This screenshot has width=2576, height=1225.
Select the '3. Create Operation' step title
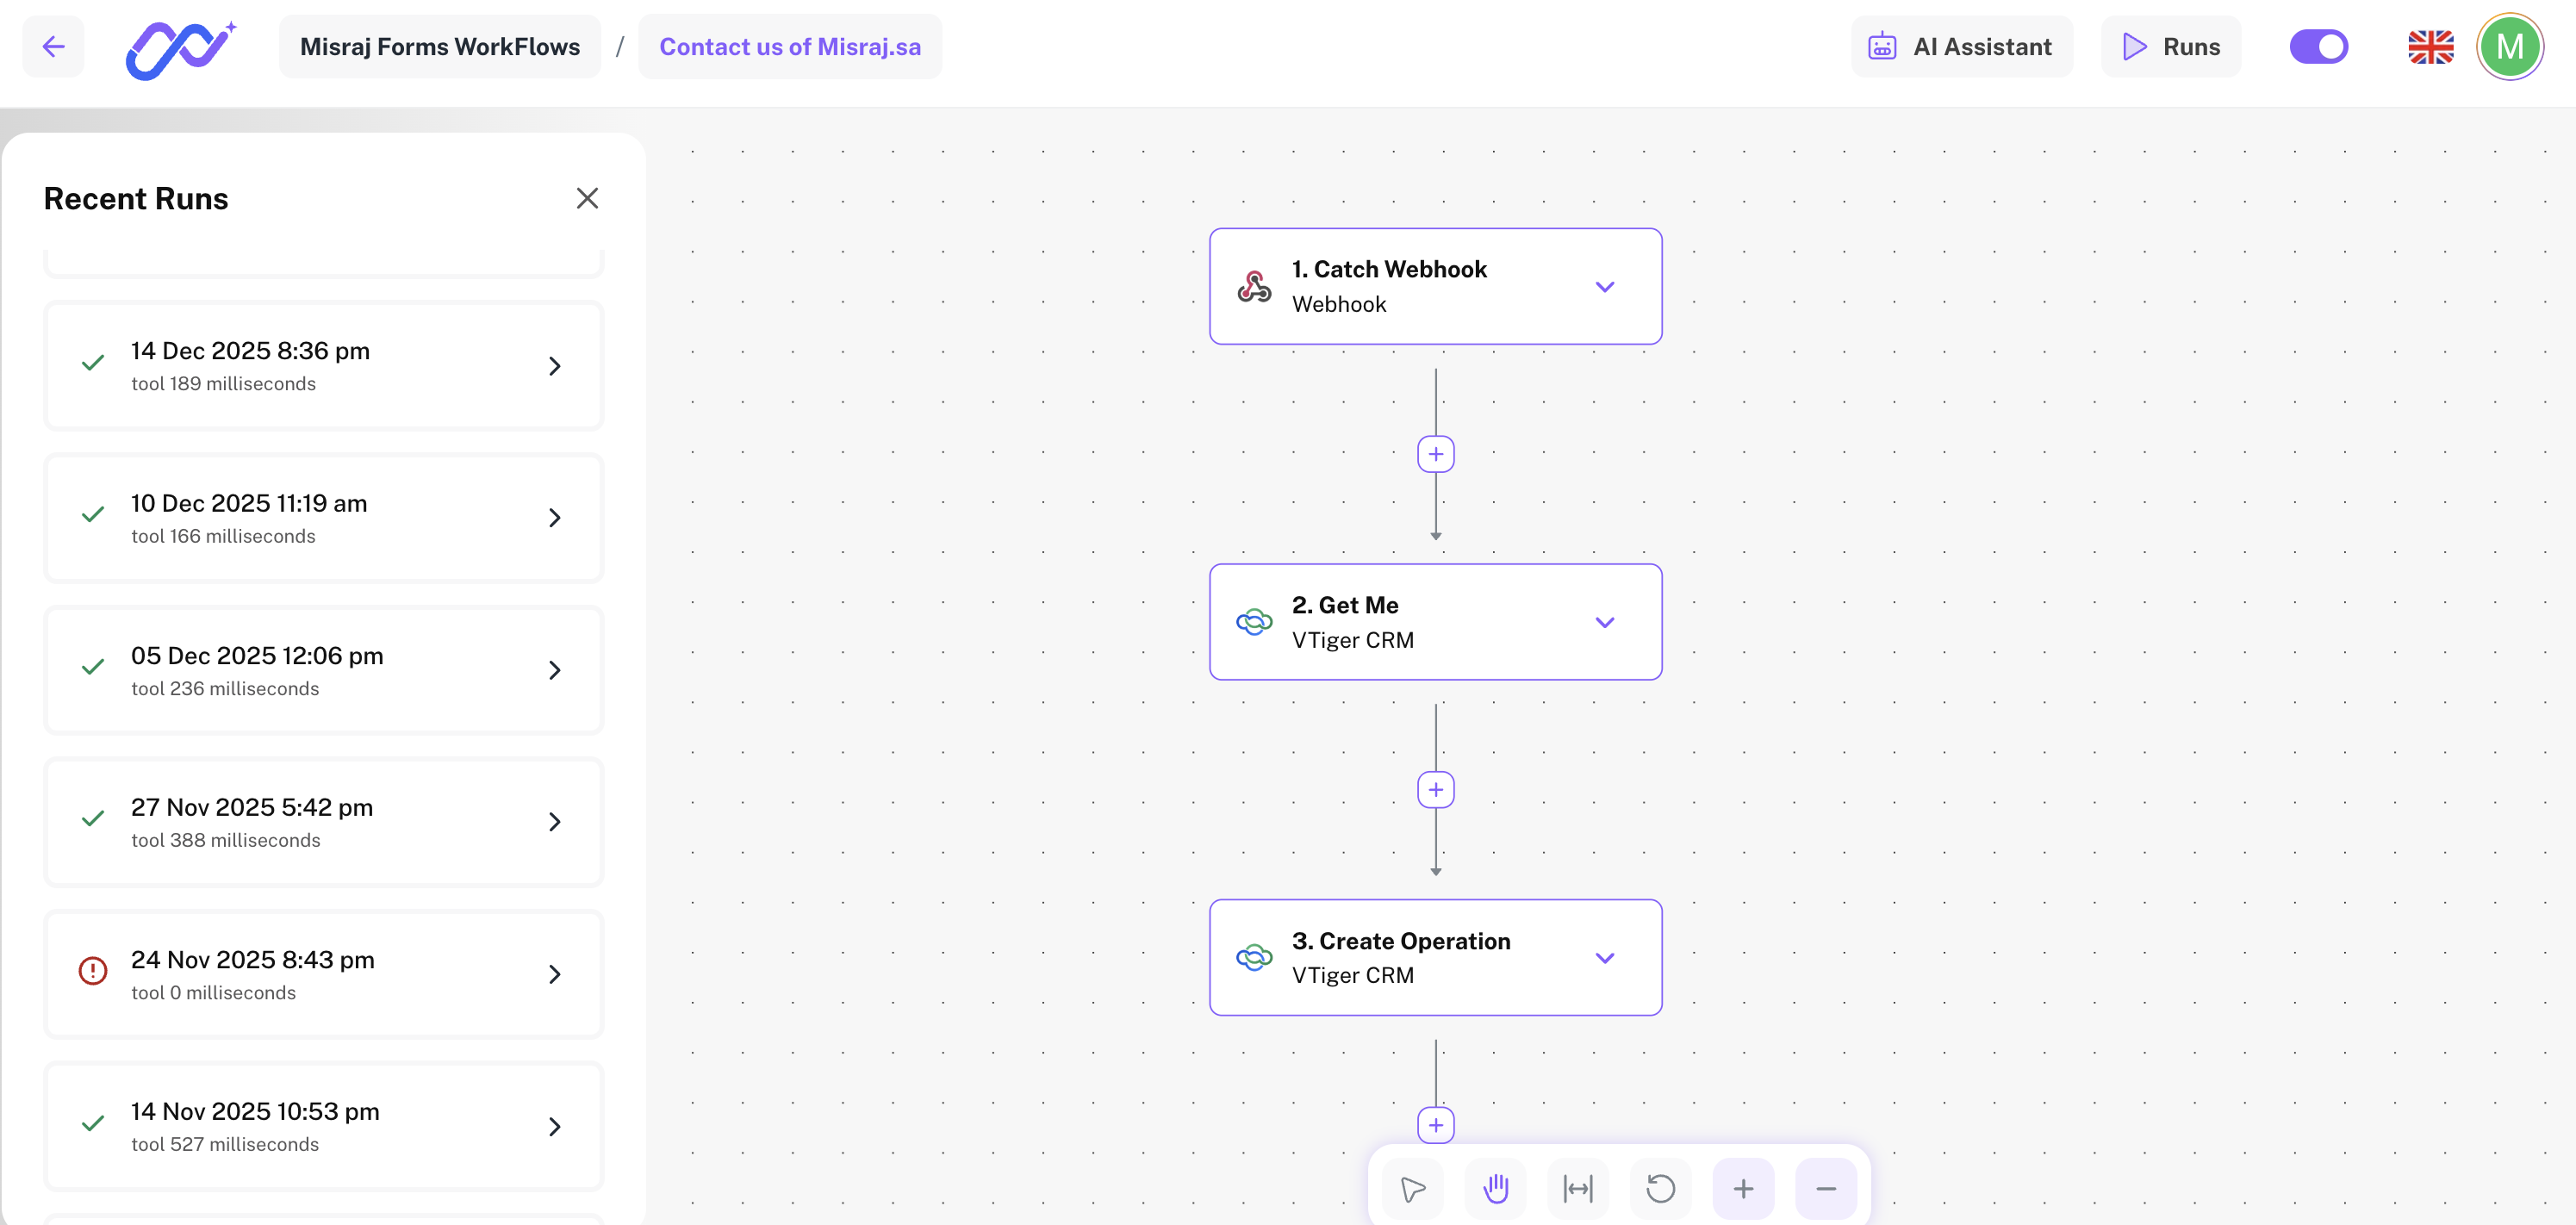(1401, 941)
